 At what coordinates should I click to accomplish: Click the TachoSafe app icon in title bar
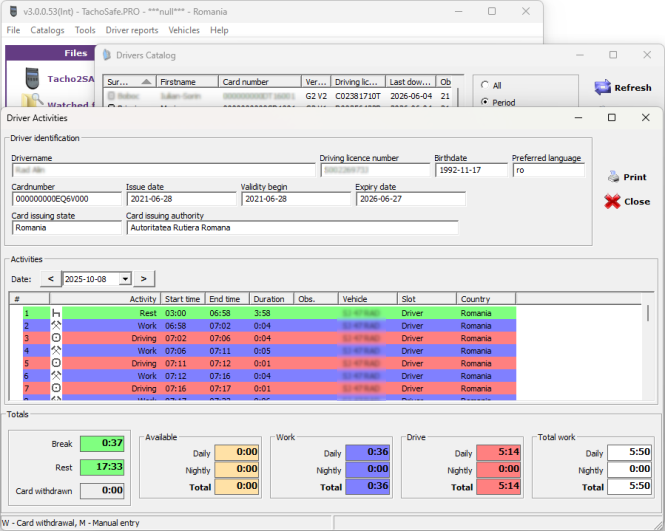click(x=14, y=11)
